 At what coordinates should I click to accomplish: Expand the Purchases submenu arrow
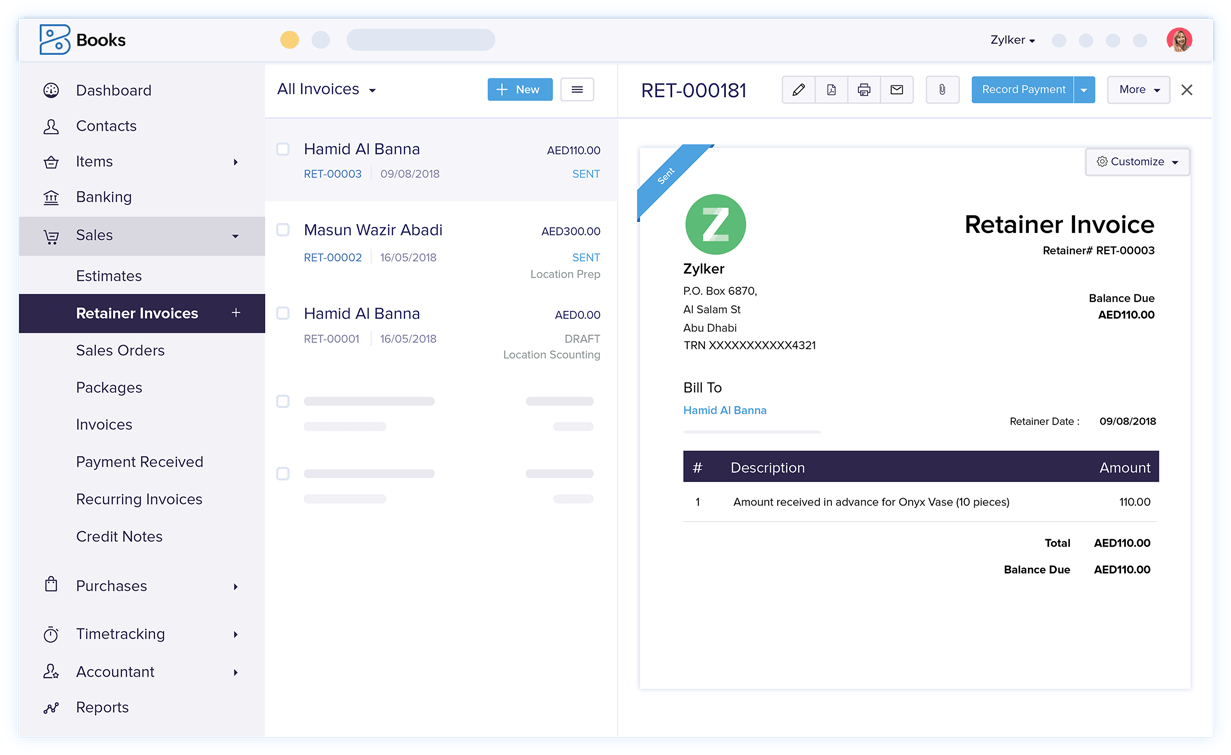pos(236,586)
